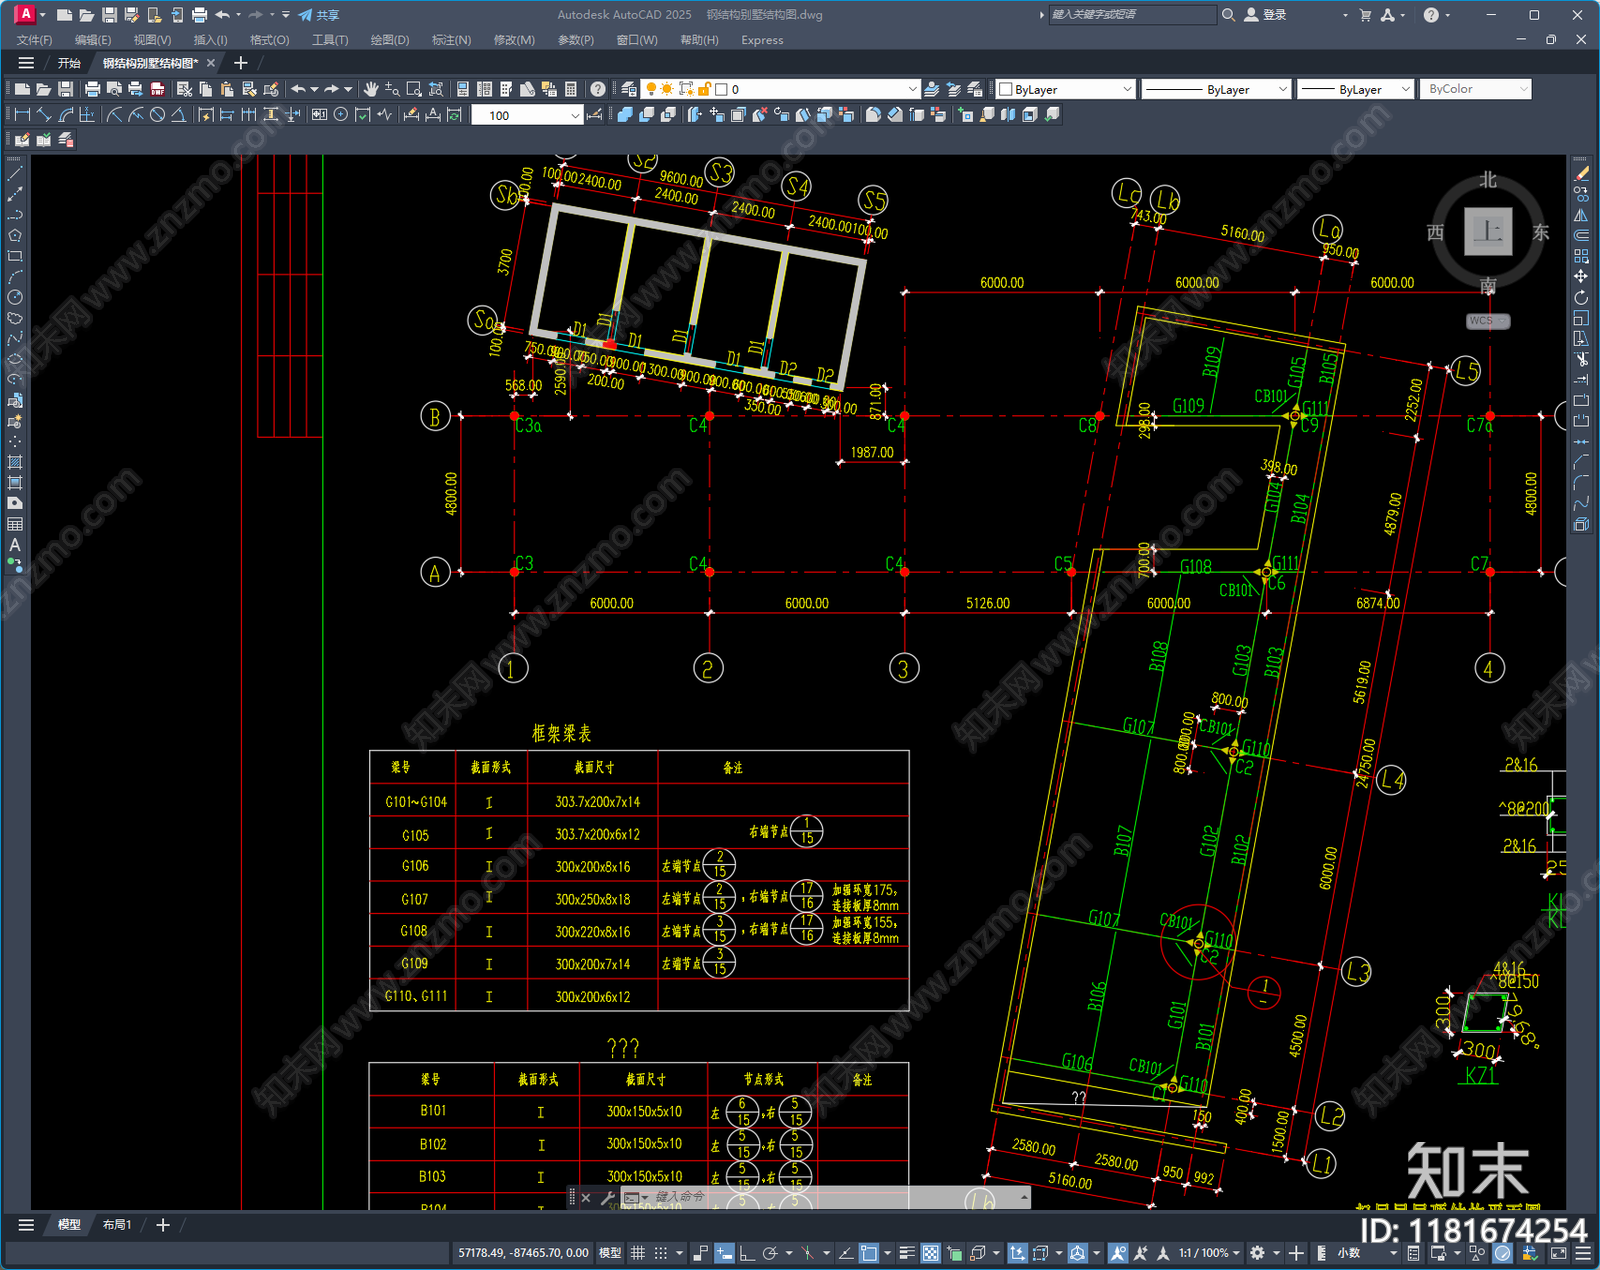
Task: Toggle layer 0 lock icon
Action: coord(705,89)
